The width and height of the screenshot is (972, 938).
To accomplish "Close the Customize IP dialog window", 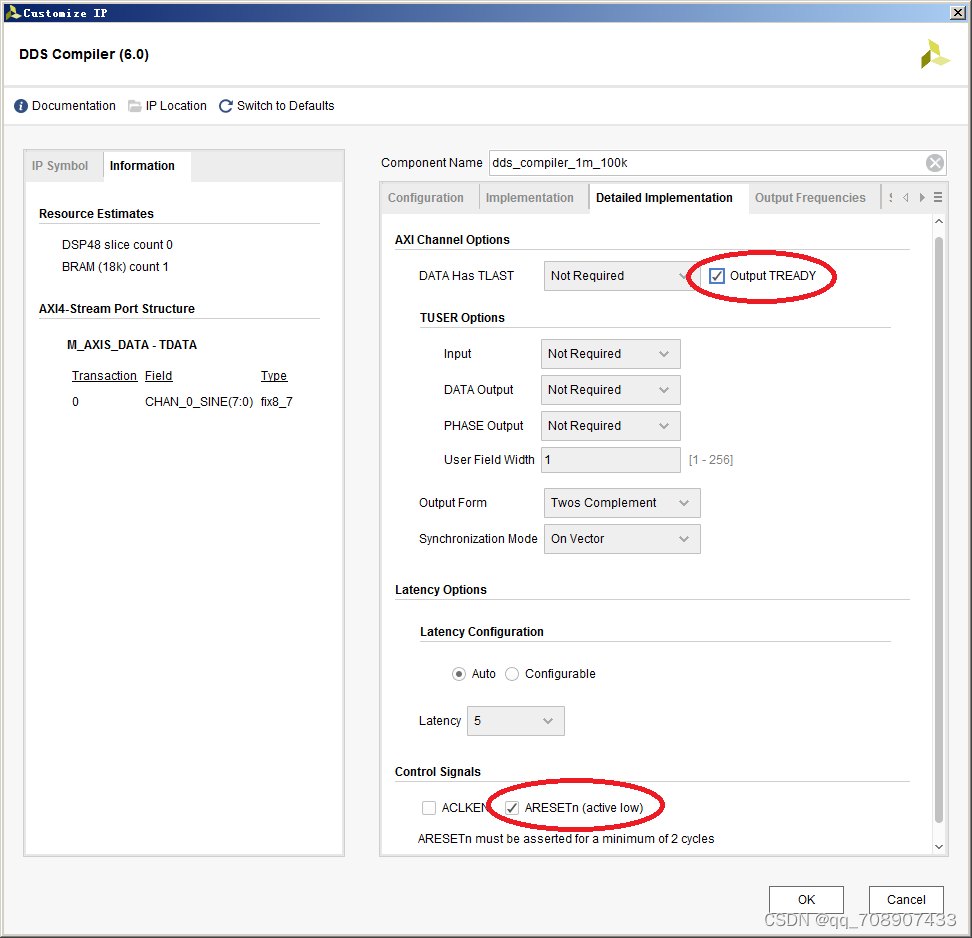I will (x=957, y=12).
